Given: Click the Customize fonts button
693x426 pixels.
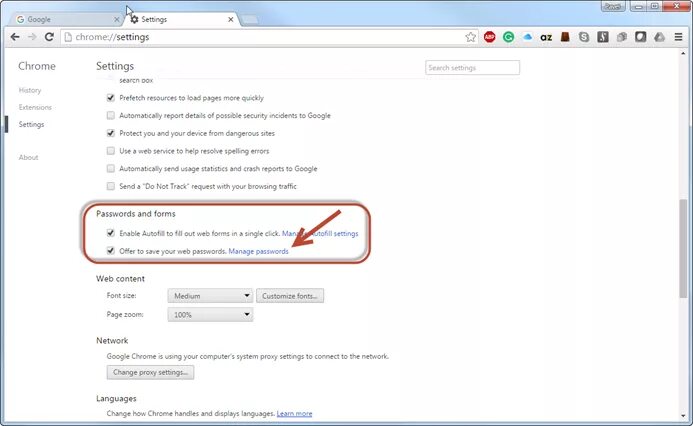Looking at the screenshot, I should pyautogui.click(x=290, y=296).
